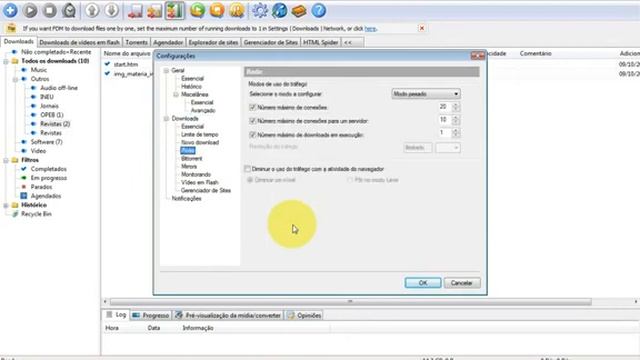The height and width of the screenshot is (360, 640).
Task: Expand the Histórico tree node
Action: point(6,205)
